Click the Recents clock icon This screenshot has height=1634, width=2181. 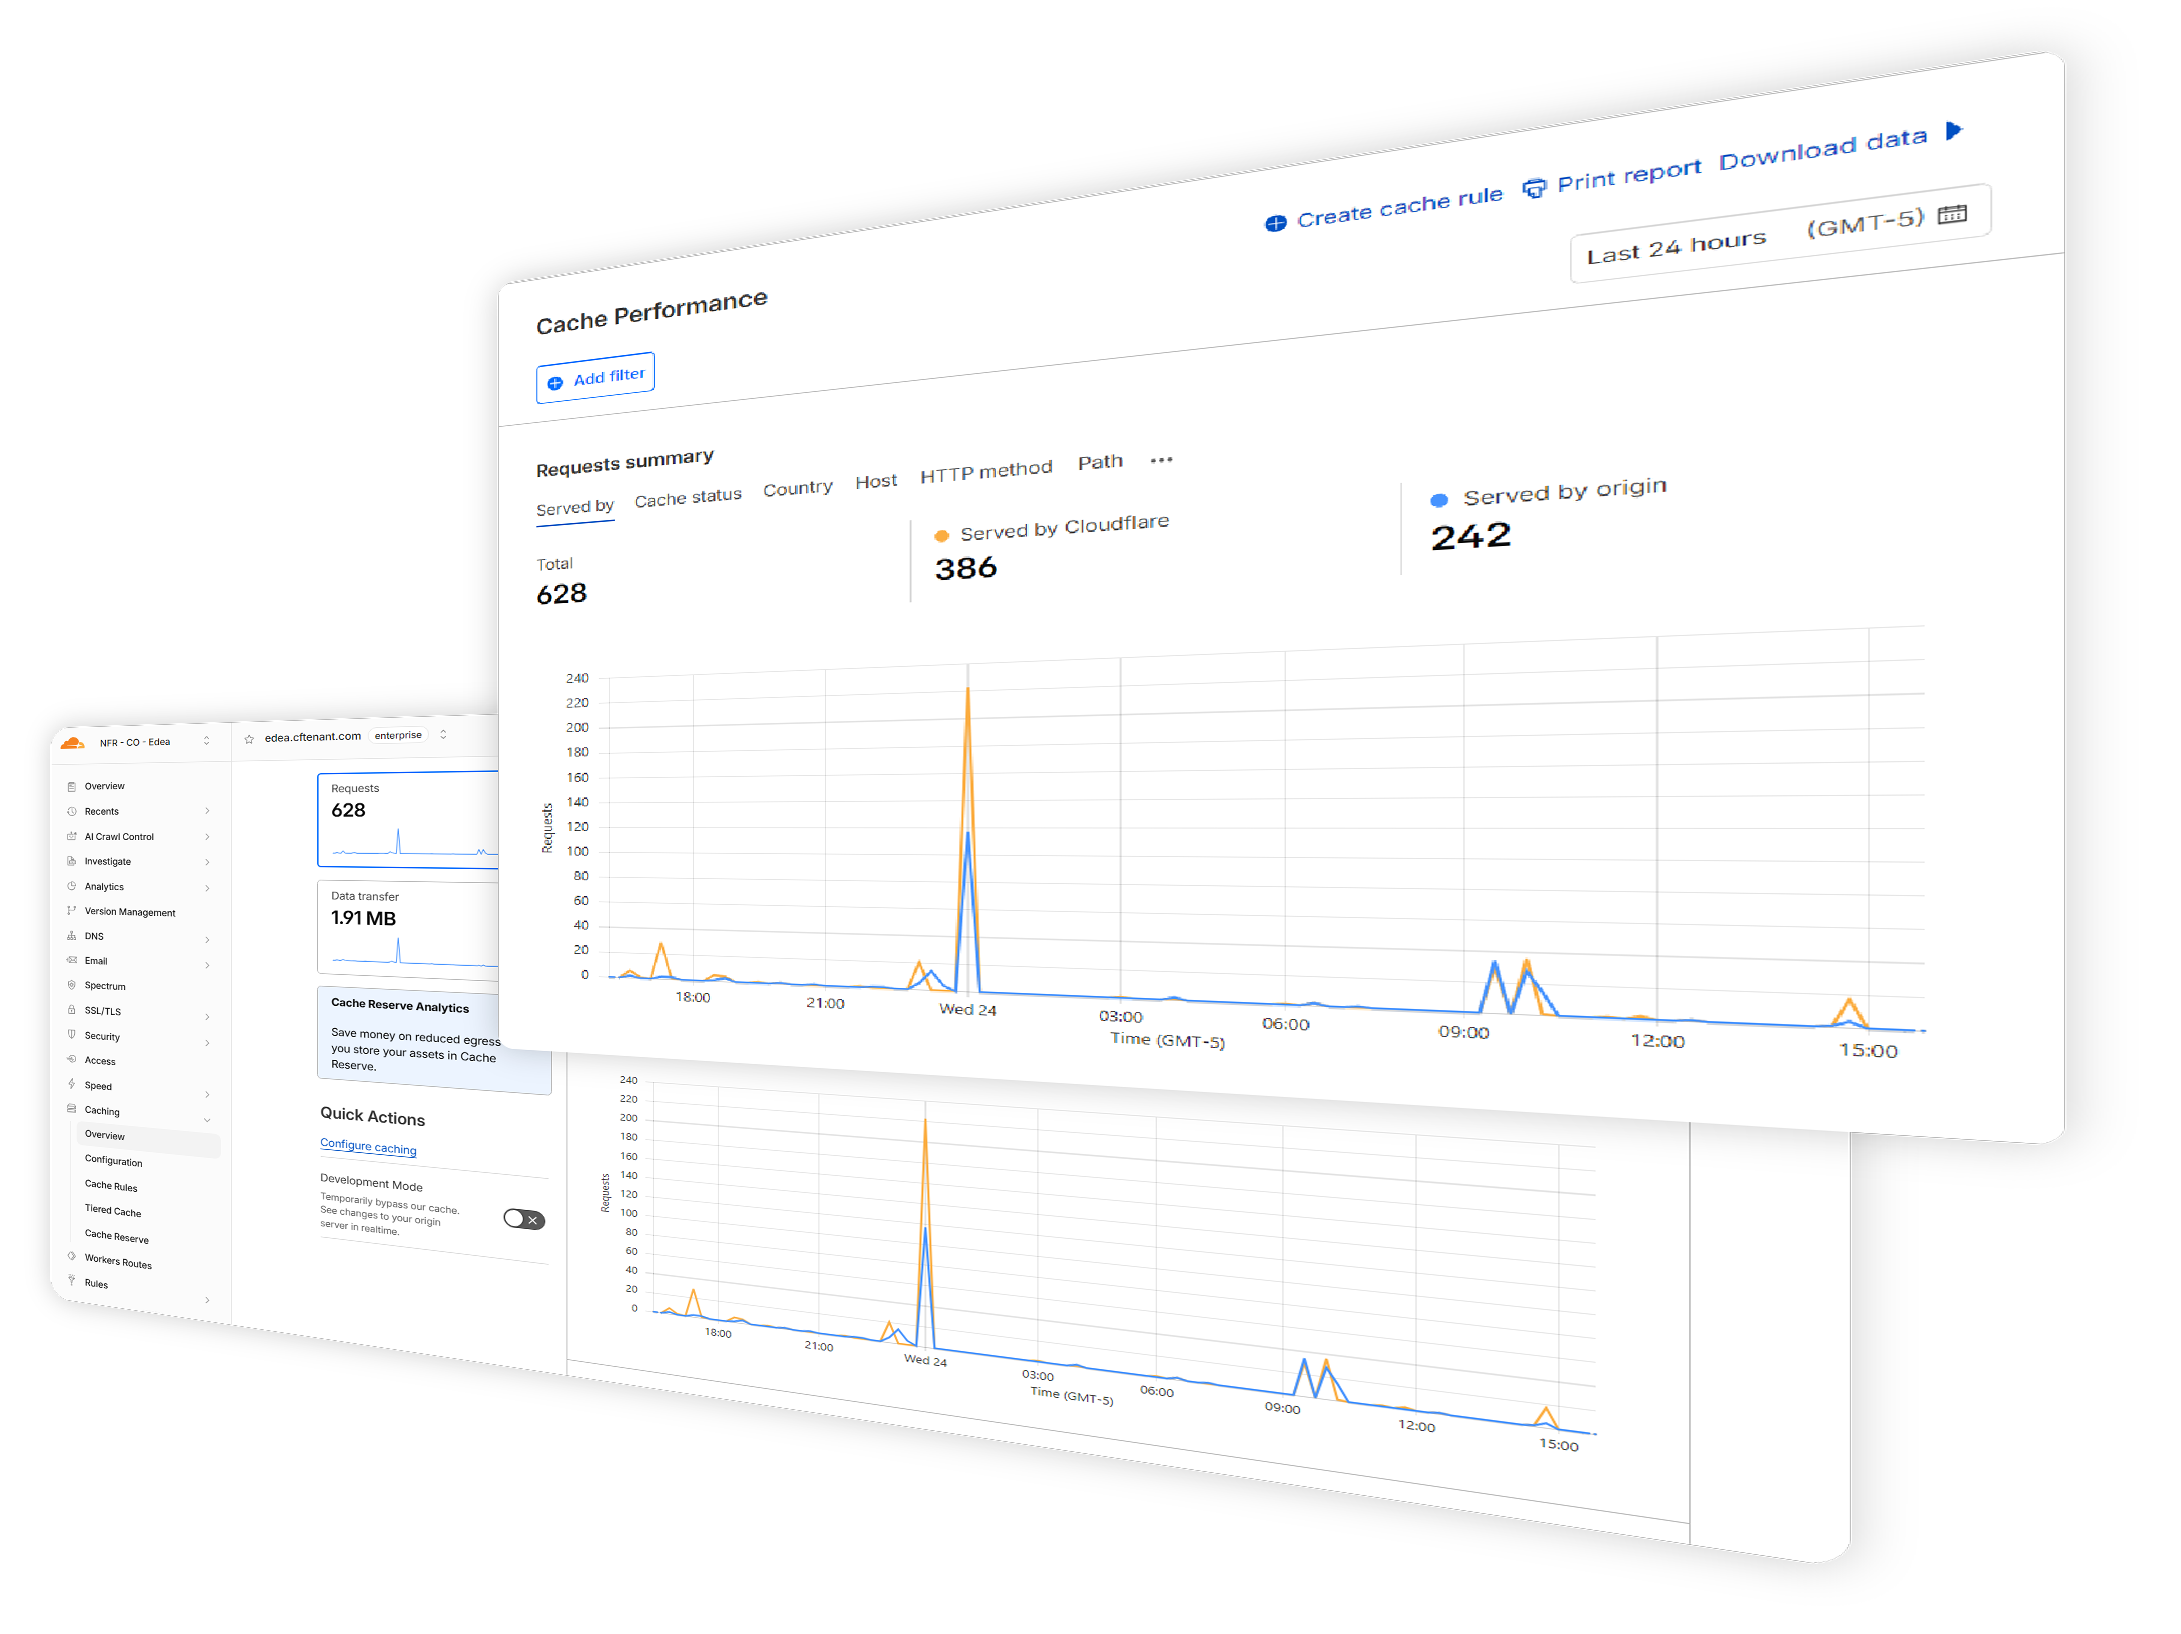click(x=71, y=811)
